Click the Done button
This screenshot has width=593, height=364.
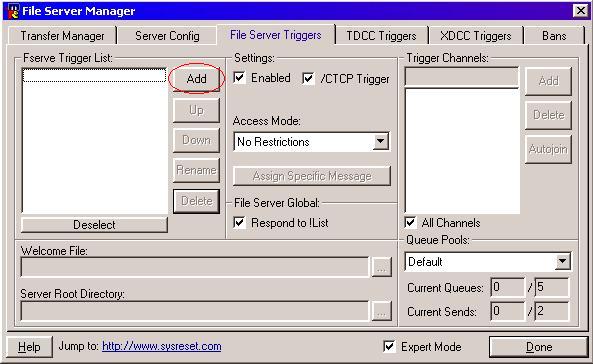click(539, 347)
